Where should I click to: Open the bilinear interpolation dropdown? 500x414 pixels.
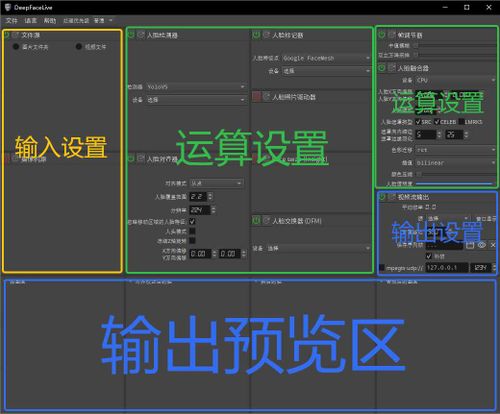click(x=456, y=163)
